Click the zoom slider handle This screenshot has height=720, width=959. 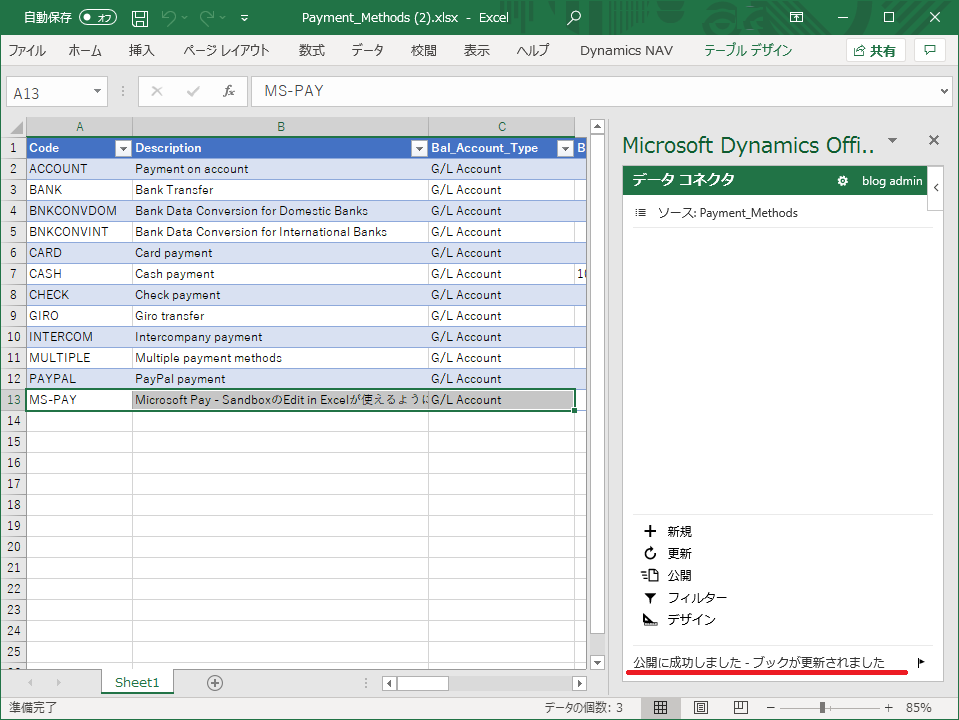pyautogui.click(x=823, y=708)
